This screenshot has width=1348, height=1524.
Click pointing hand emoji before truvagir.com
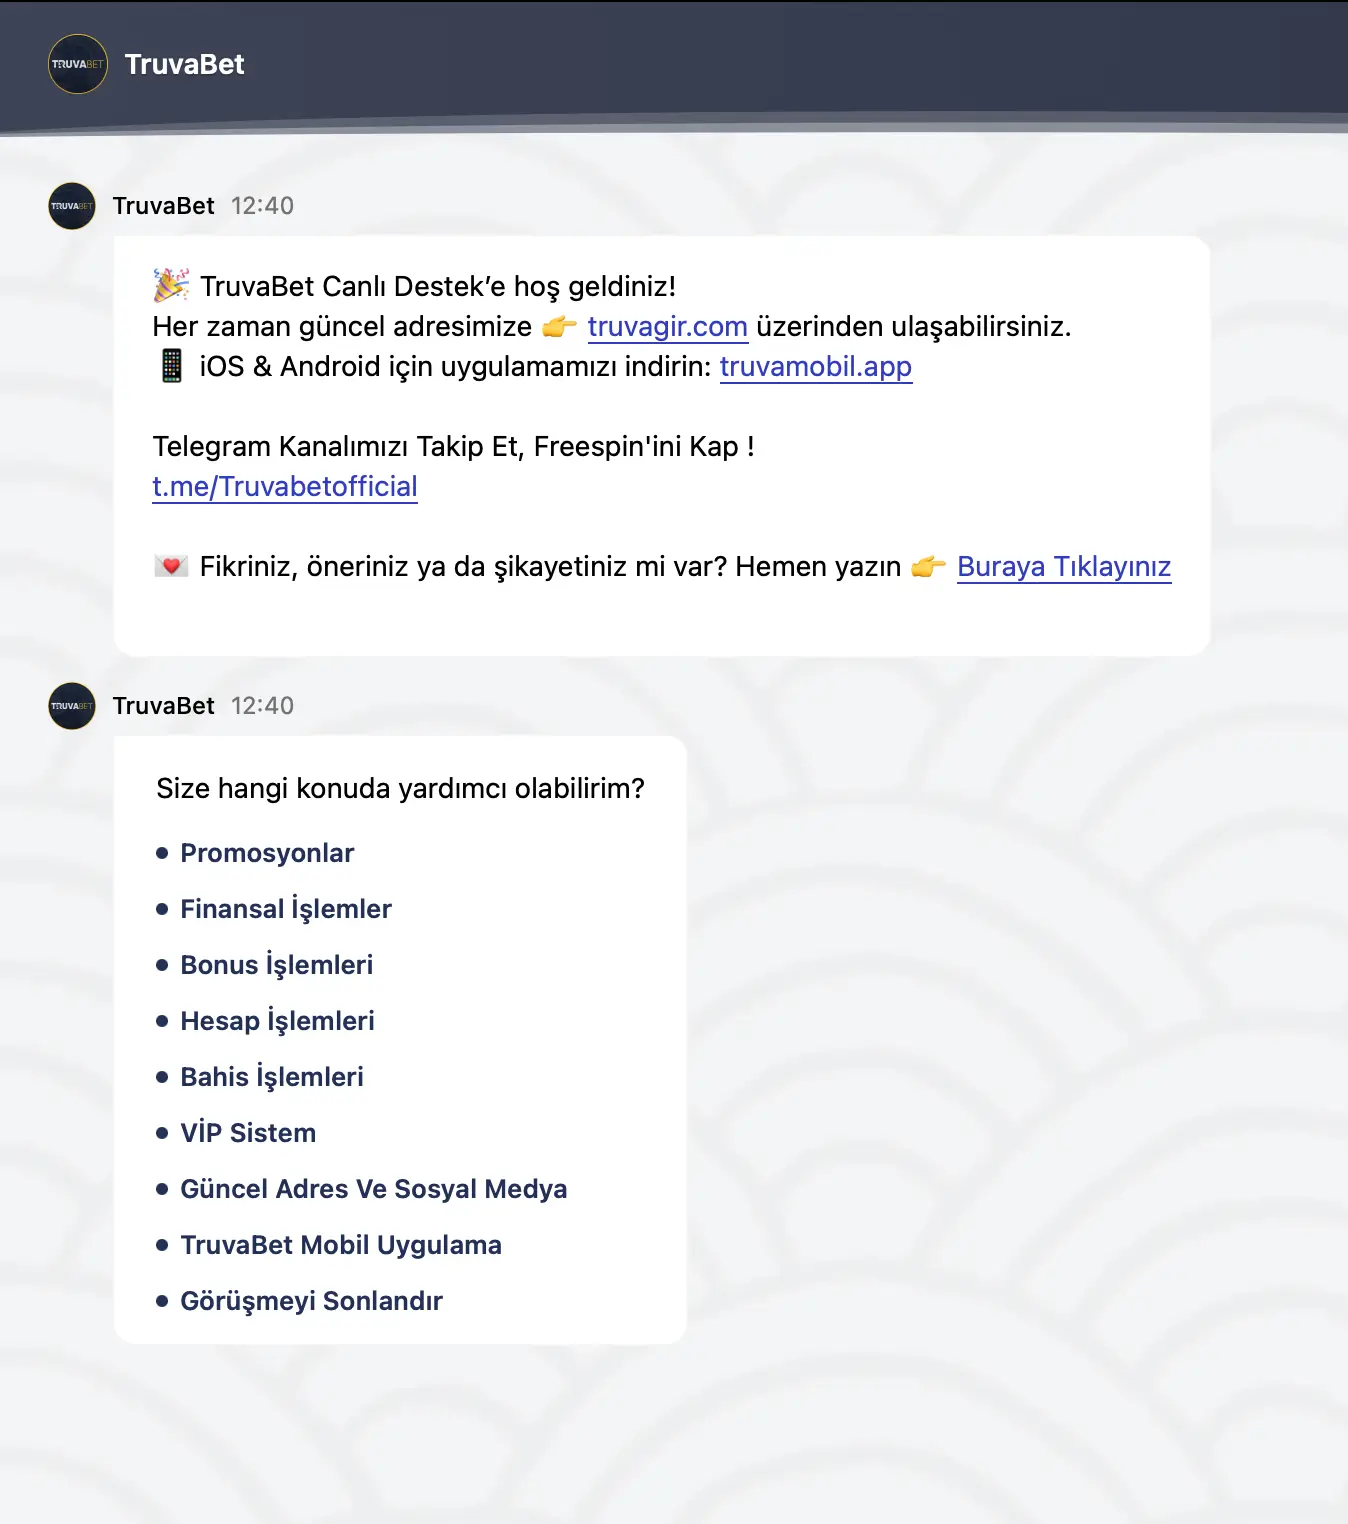click(x=560, y=327)
